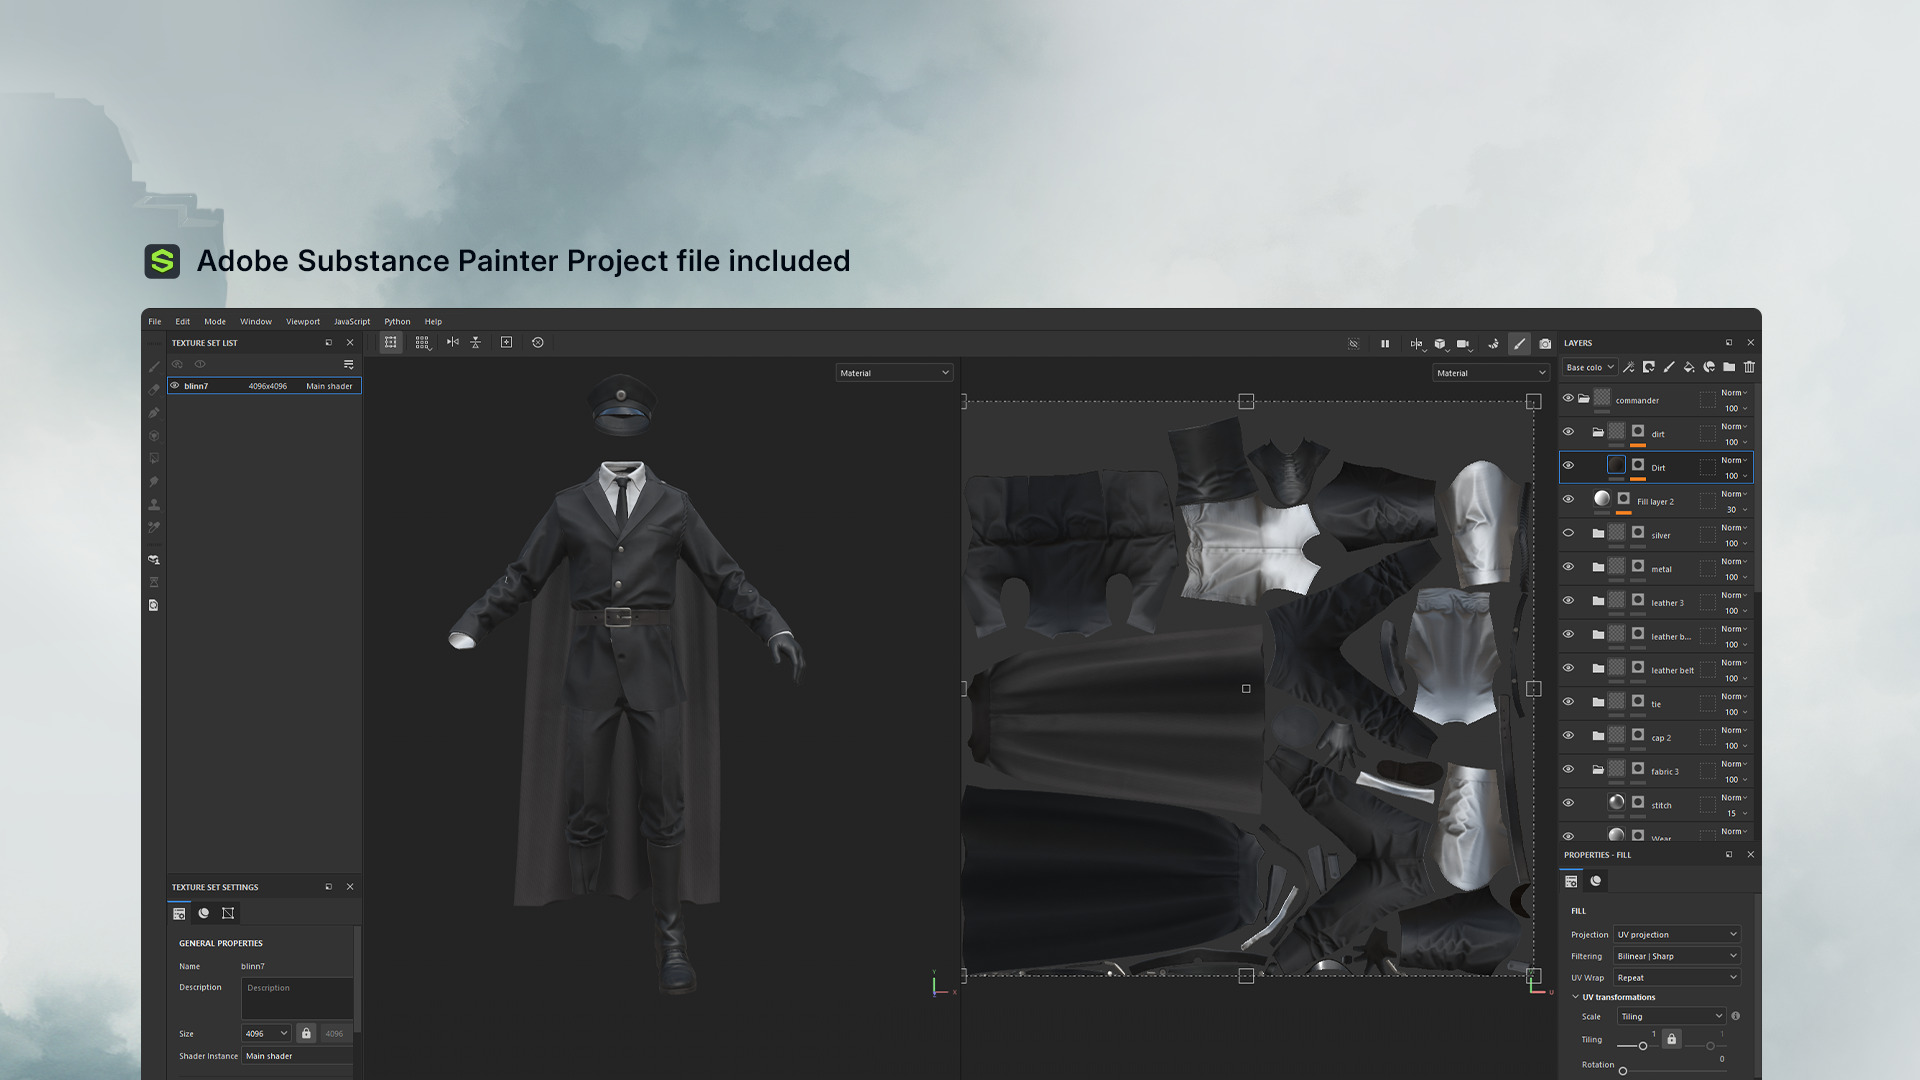This screenshot has width=1920, height=1080.
Task: Toggle visibility of the tie layer
Action: (x=1568, y=702)
